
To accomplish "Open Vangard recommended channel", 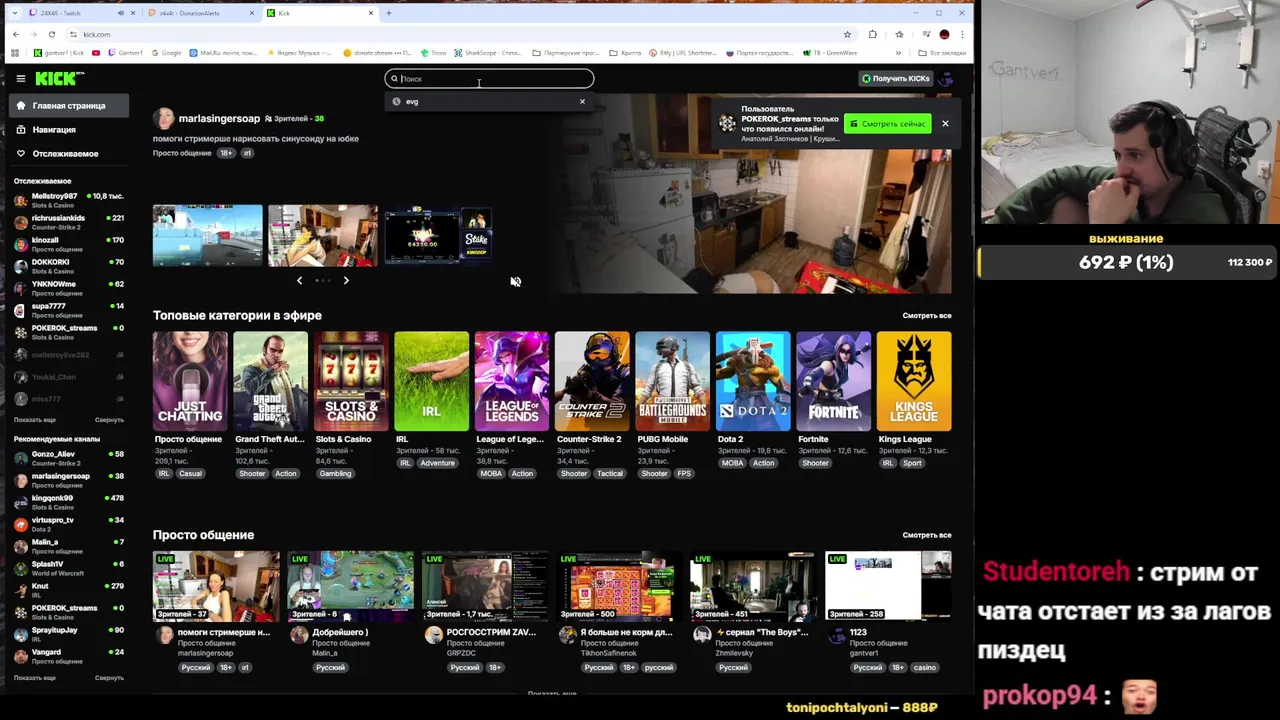I will pyautogui.click(x=68, y=656).
